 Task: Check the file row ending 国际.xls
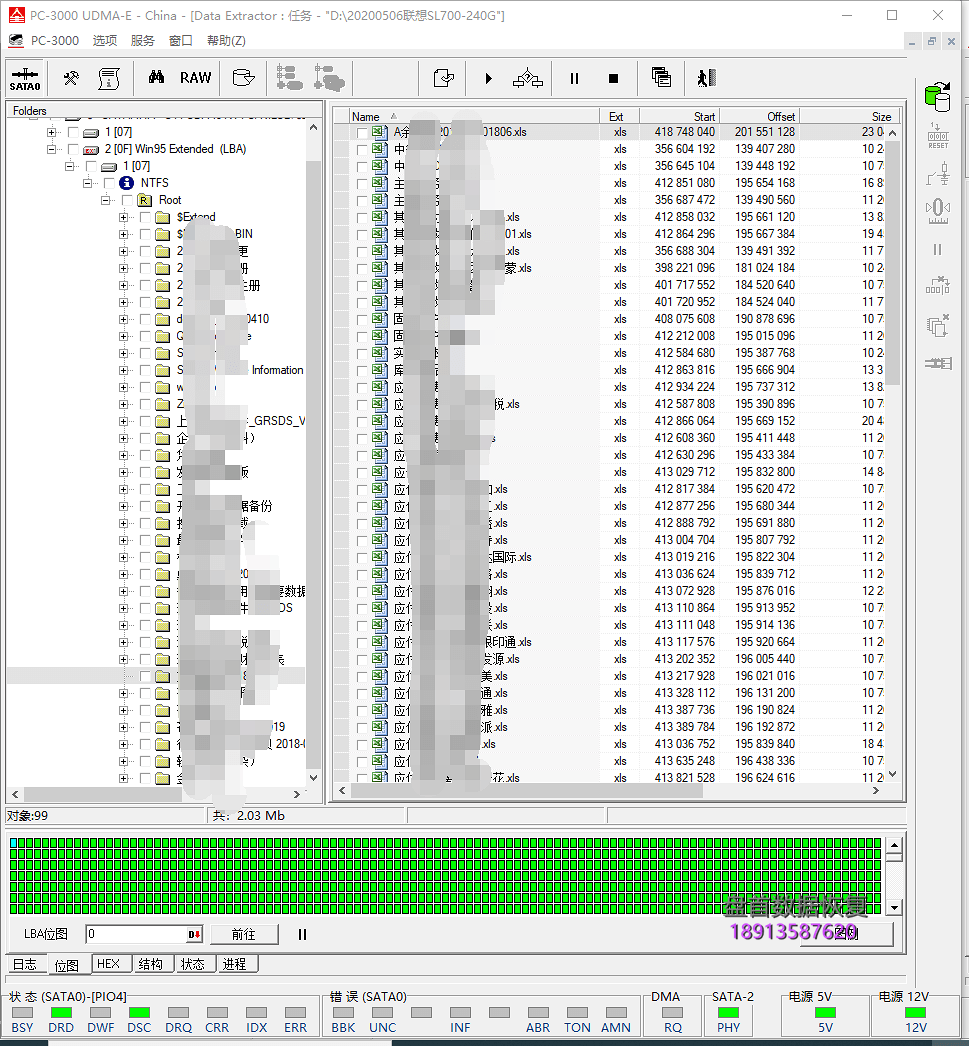pyautogui.click(x=361, y=558)
